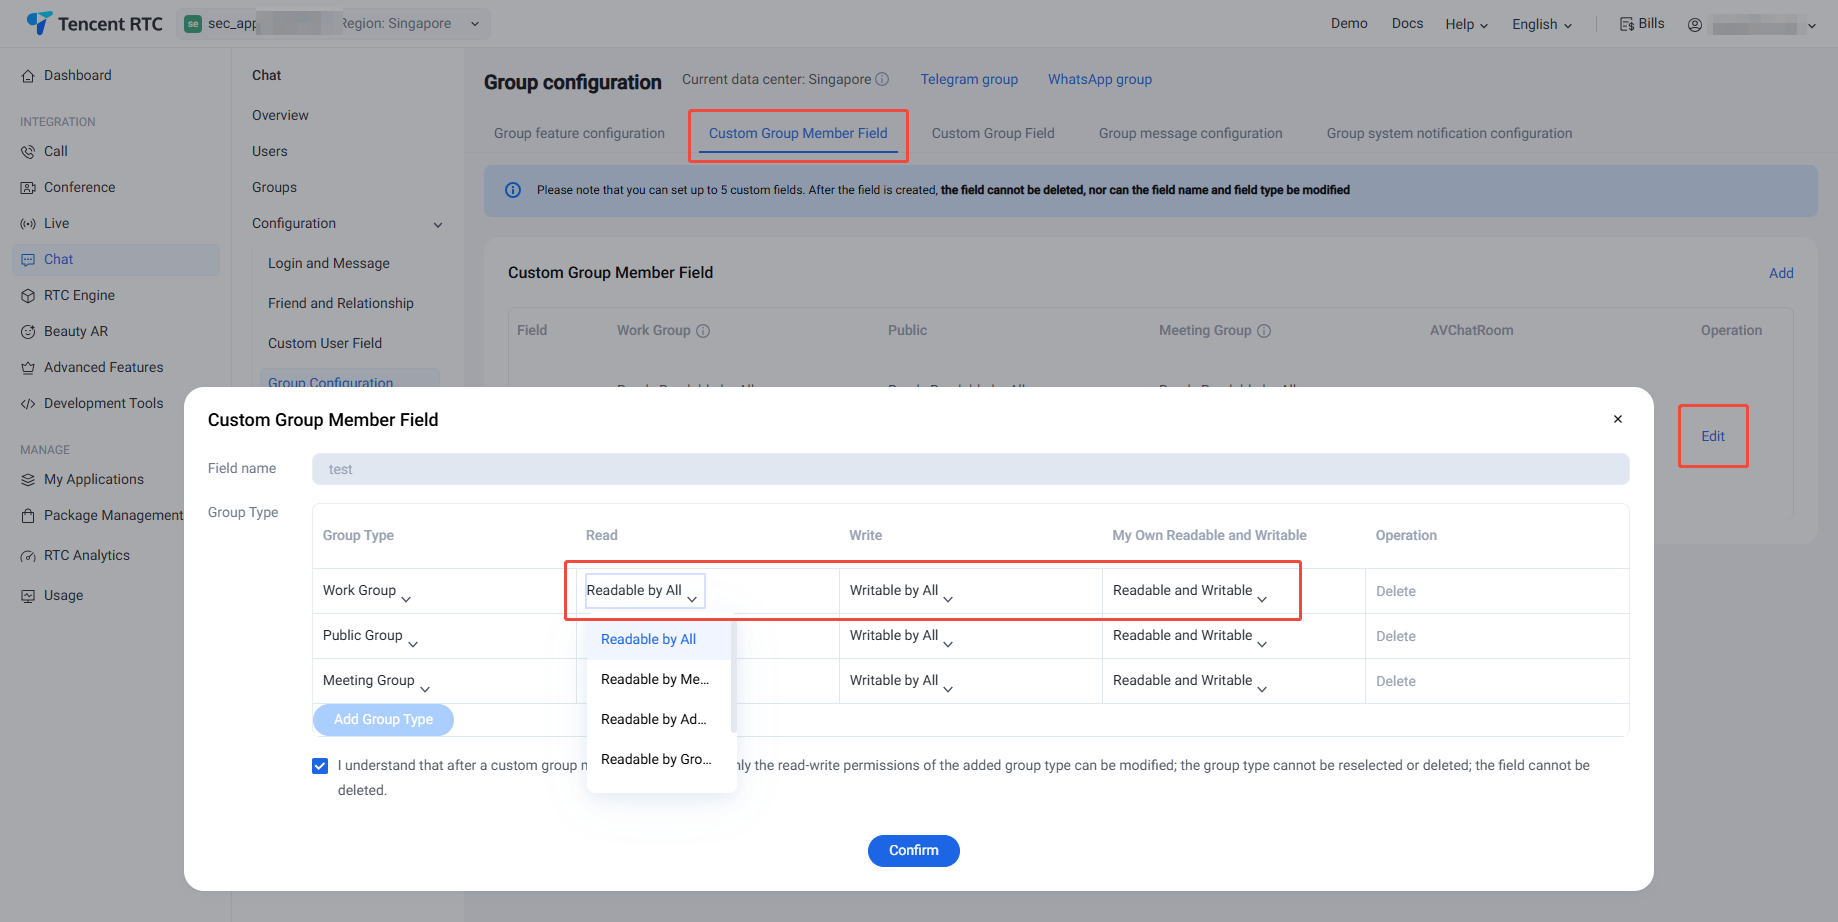
Task: Click the RTC Engine cube icon
Action: click(x=28, y=296)
